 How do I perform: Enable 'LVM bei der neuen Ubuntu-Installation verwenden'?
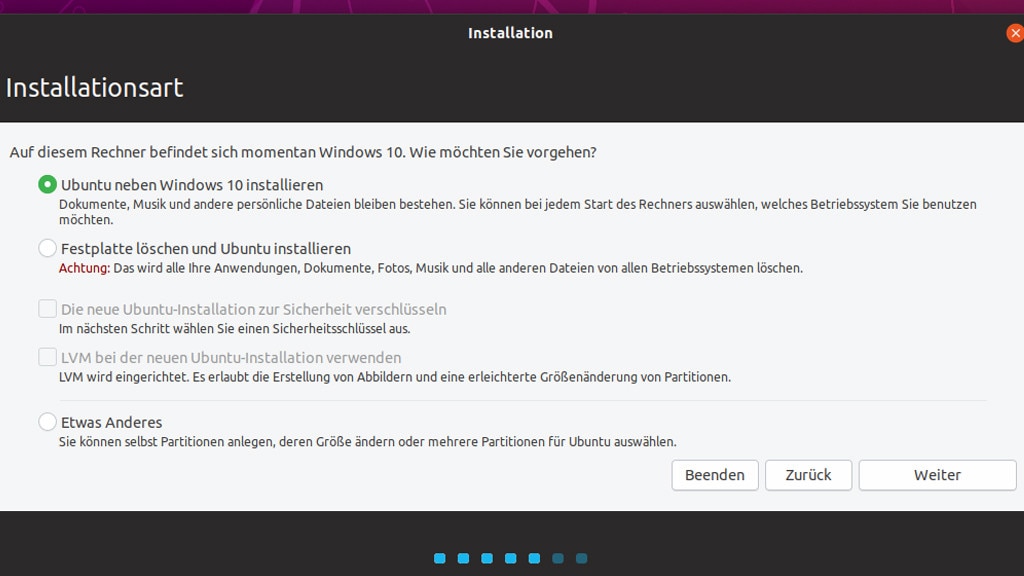[47, 357]
